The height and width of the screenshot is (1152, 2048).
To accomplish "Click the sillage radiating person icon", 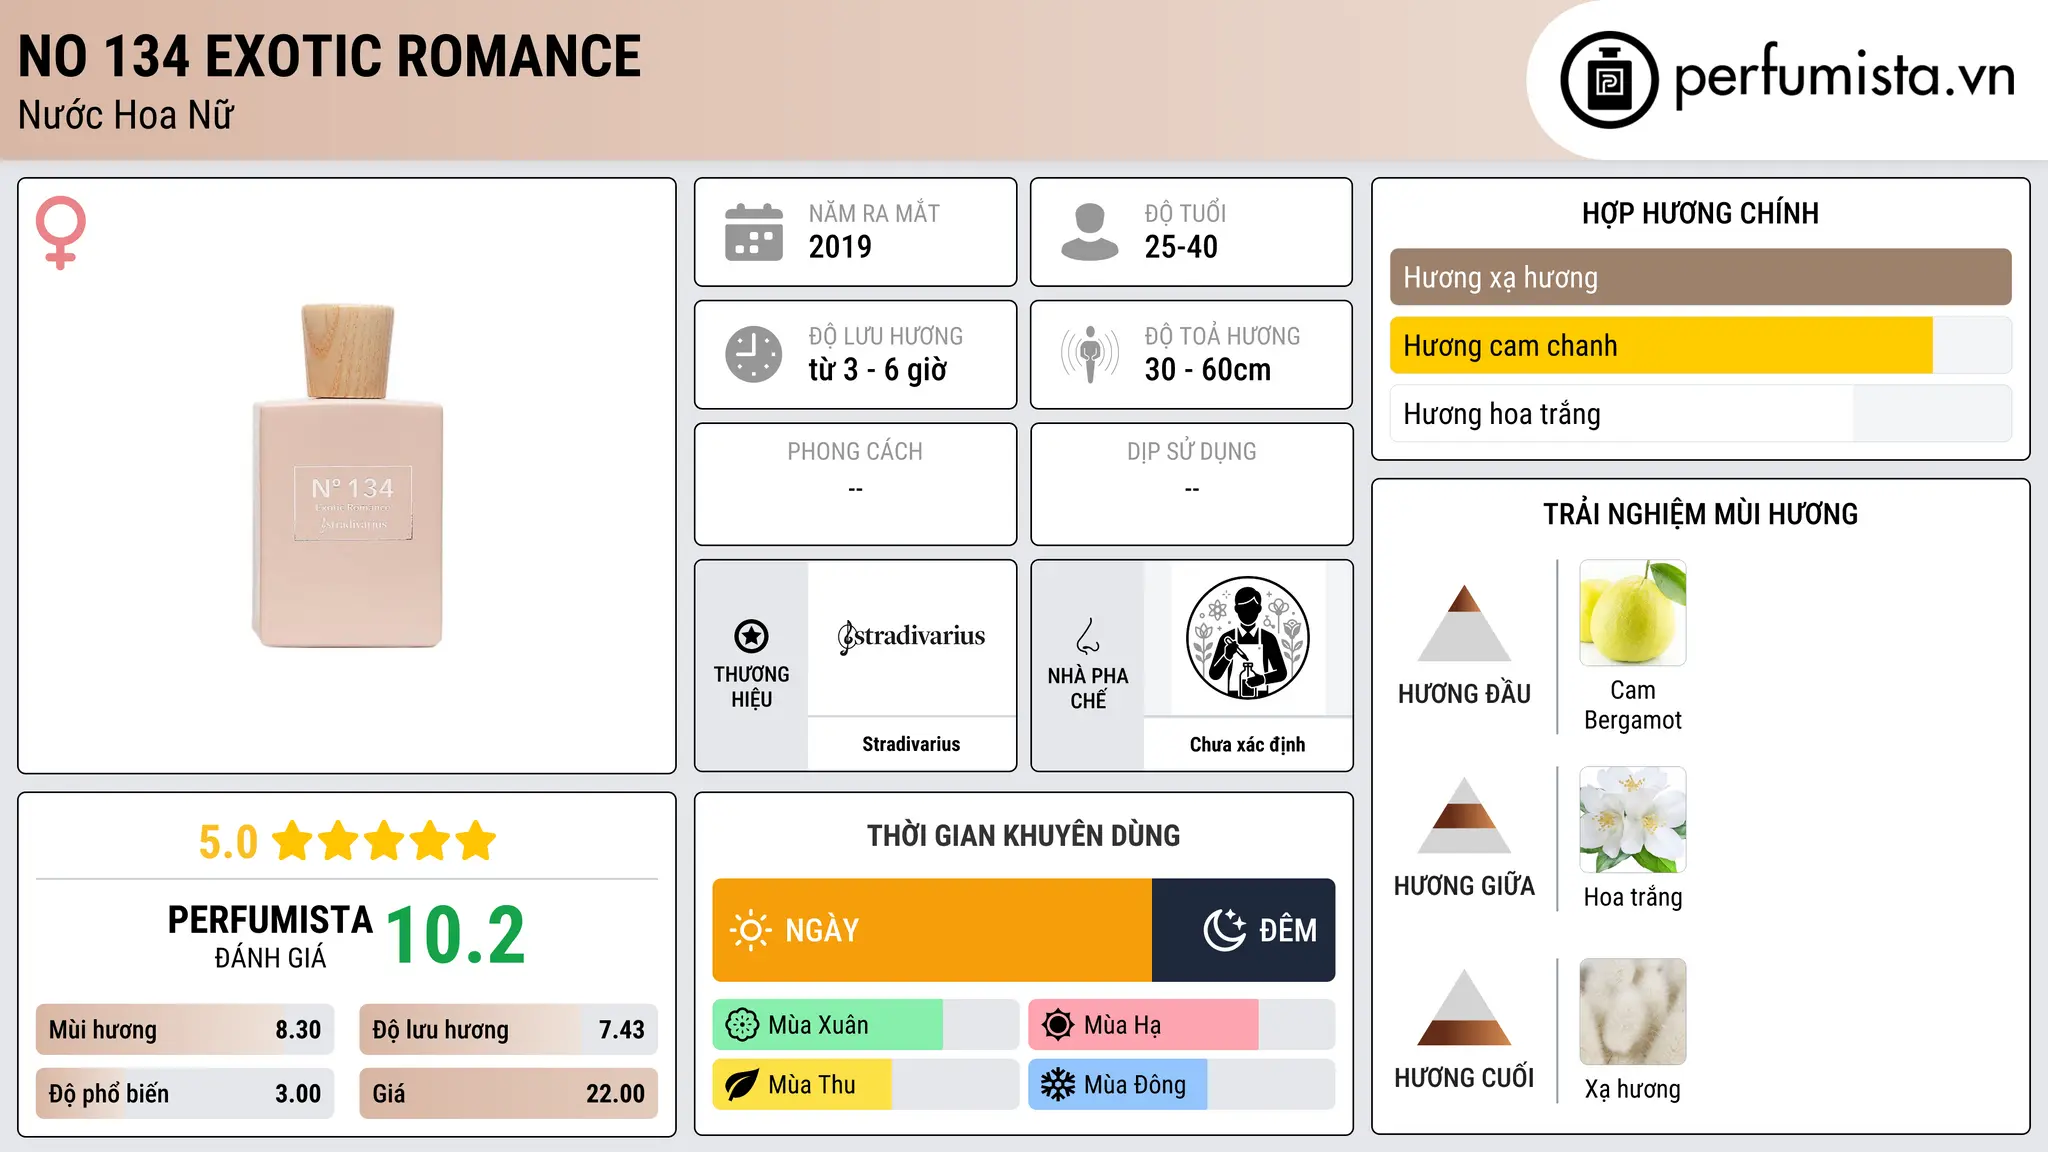I will tap(1090, 354).
